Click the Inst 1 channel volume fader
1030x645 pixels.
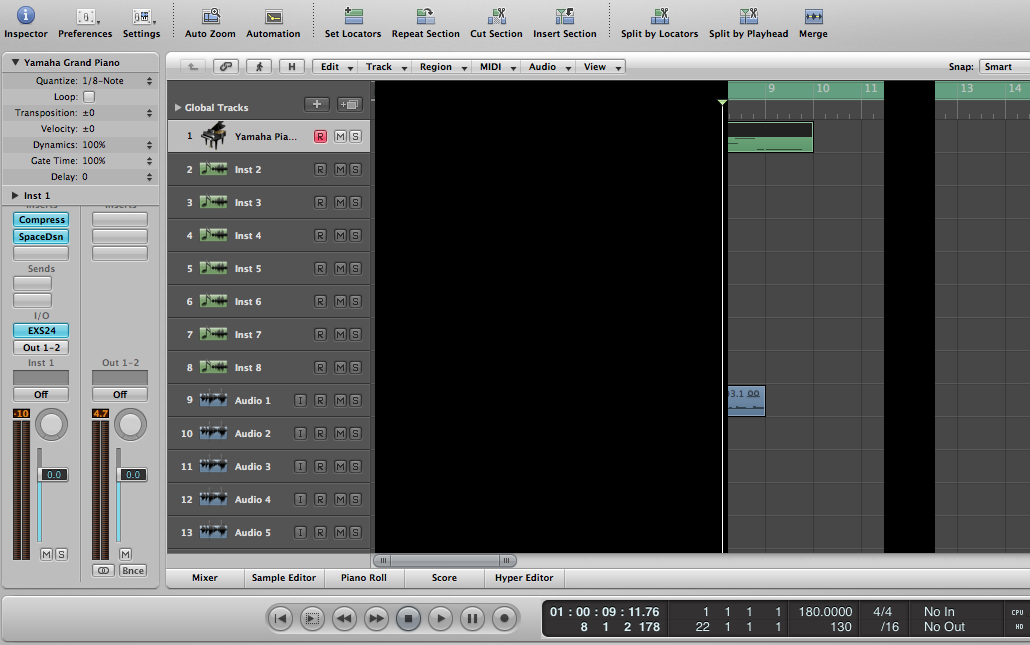[x=53, y=475]
